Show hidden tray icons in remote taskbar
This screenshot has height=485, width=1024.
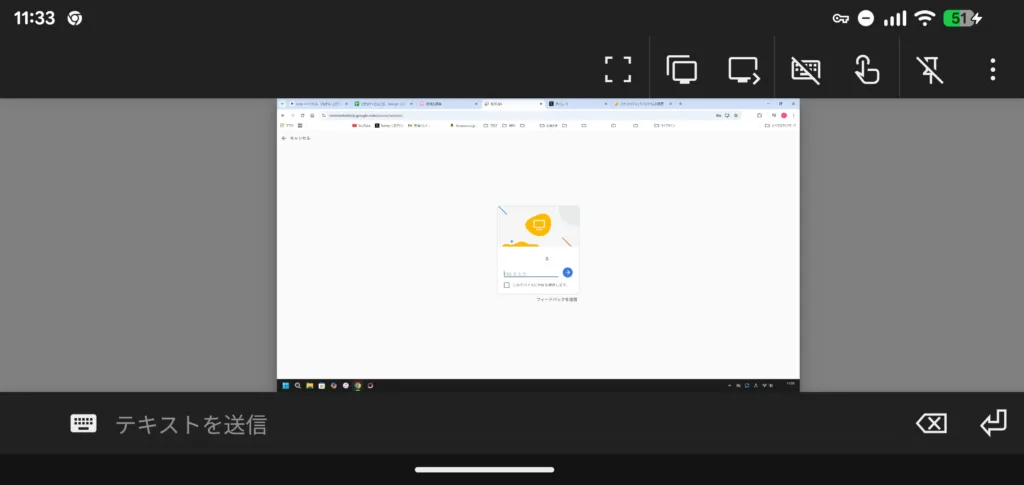point(729,386)
